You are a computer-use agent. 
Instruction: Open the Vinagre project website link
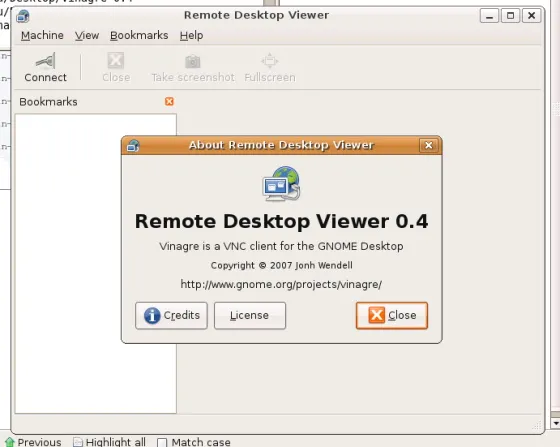click(x=281, y=284)
